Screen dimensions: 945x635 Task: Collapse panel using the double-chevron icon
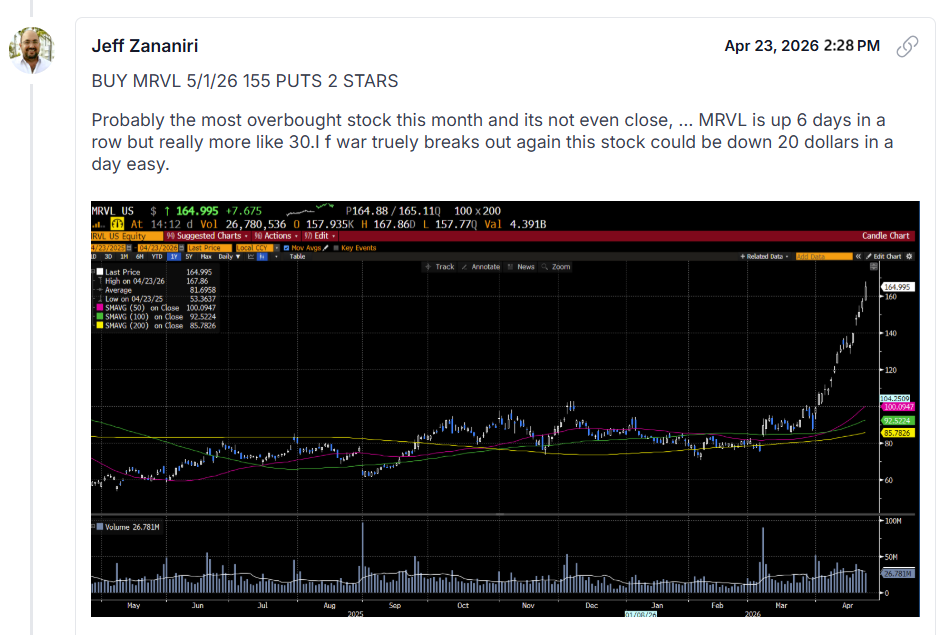pos(858,257)
